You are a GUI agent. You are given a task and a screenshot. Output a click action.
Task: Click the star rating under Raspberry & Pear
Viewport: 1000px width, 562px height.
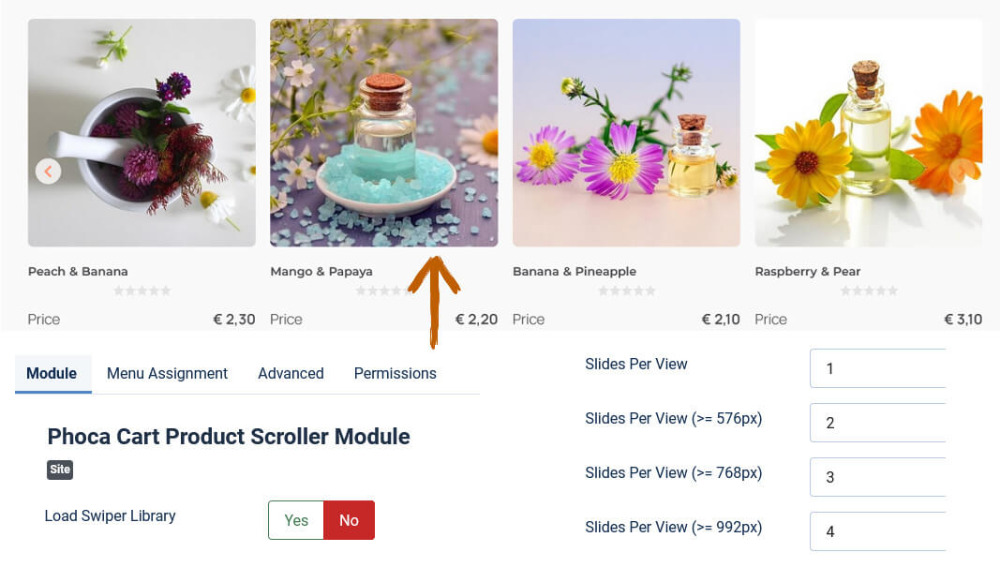pyautogui.click(x=869, y=291)
